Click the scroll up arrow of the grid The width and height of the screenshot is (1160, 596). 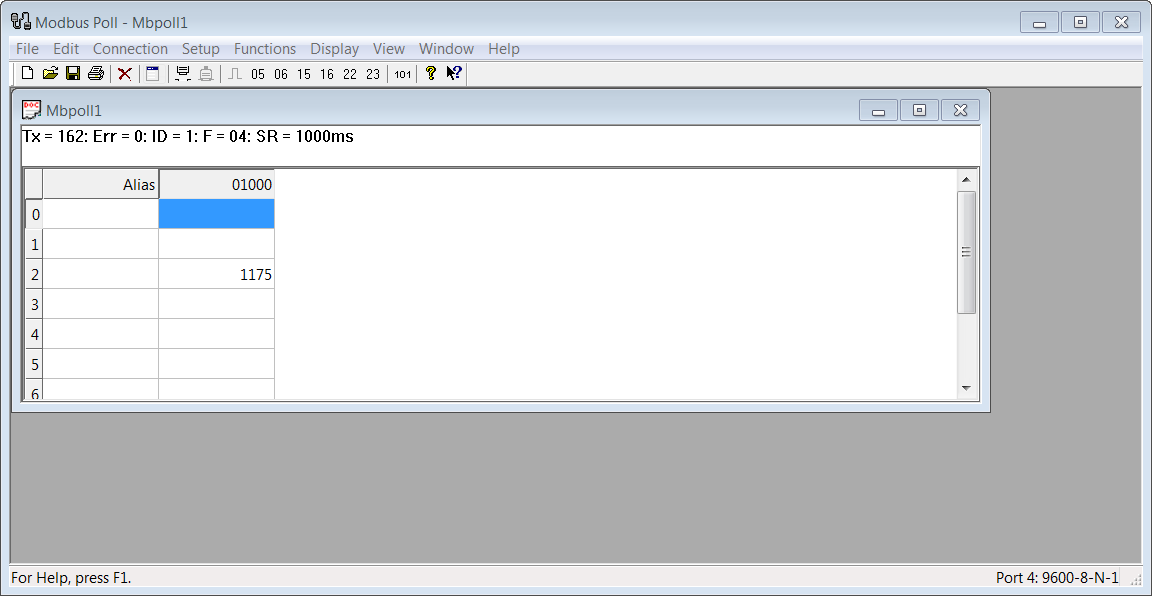[x=966, y=180]
